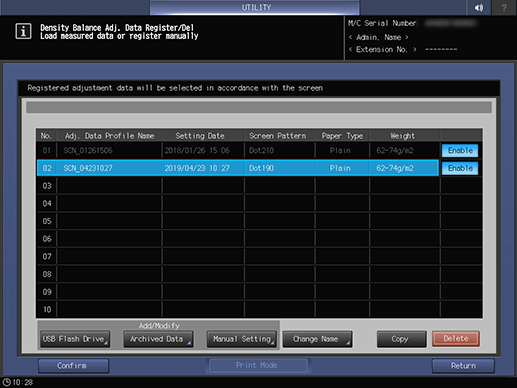The image size is (517, 388).
Task: Click the clock icon showing 10:28
Action: coord(7,382)
